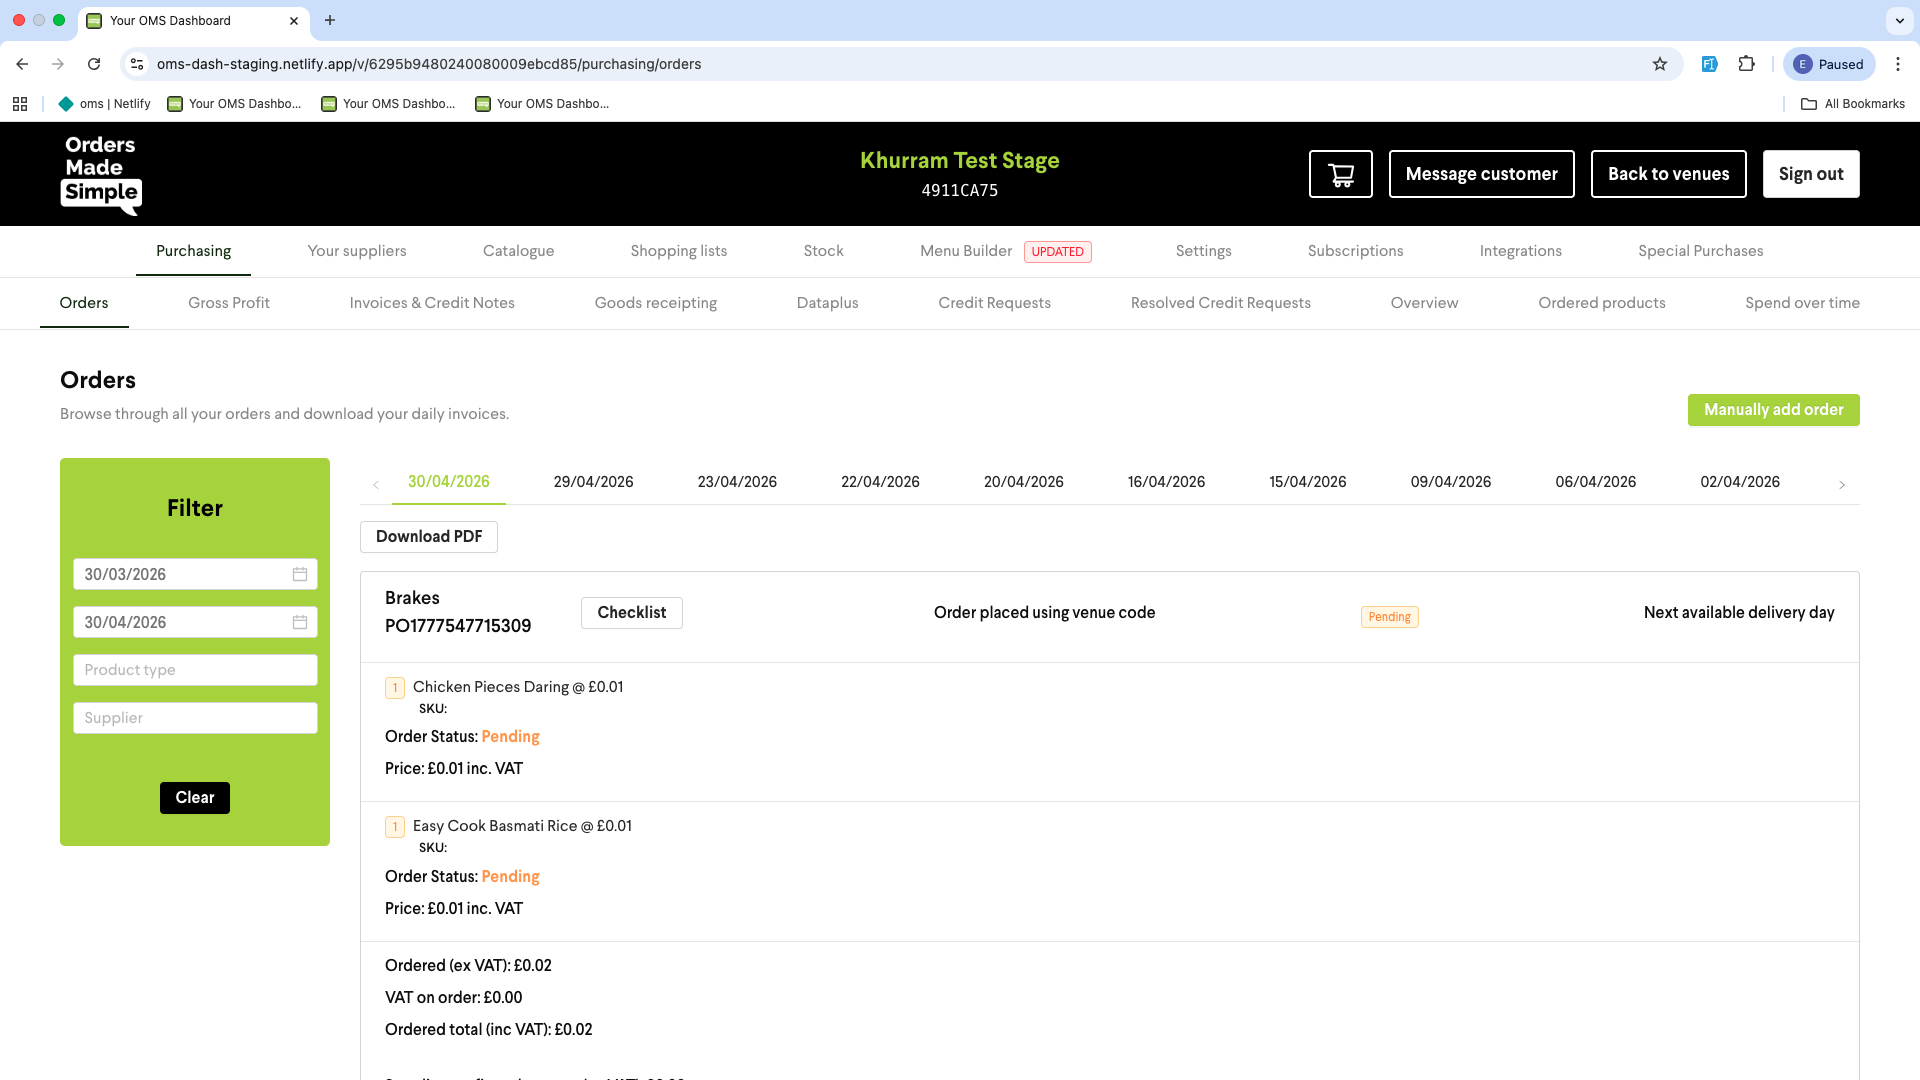
Task: Reload the page
Action: coord(94,64)
